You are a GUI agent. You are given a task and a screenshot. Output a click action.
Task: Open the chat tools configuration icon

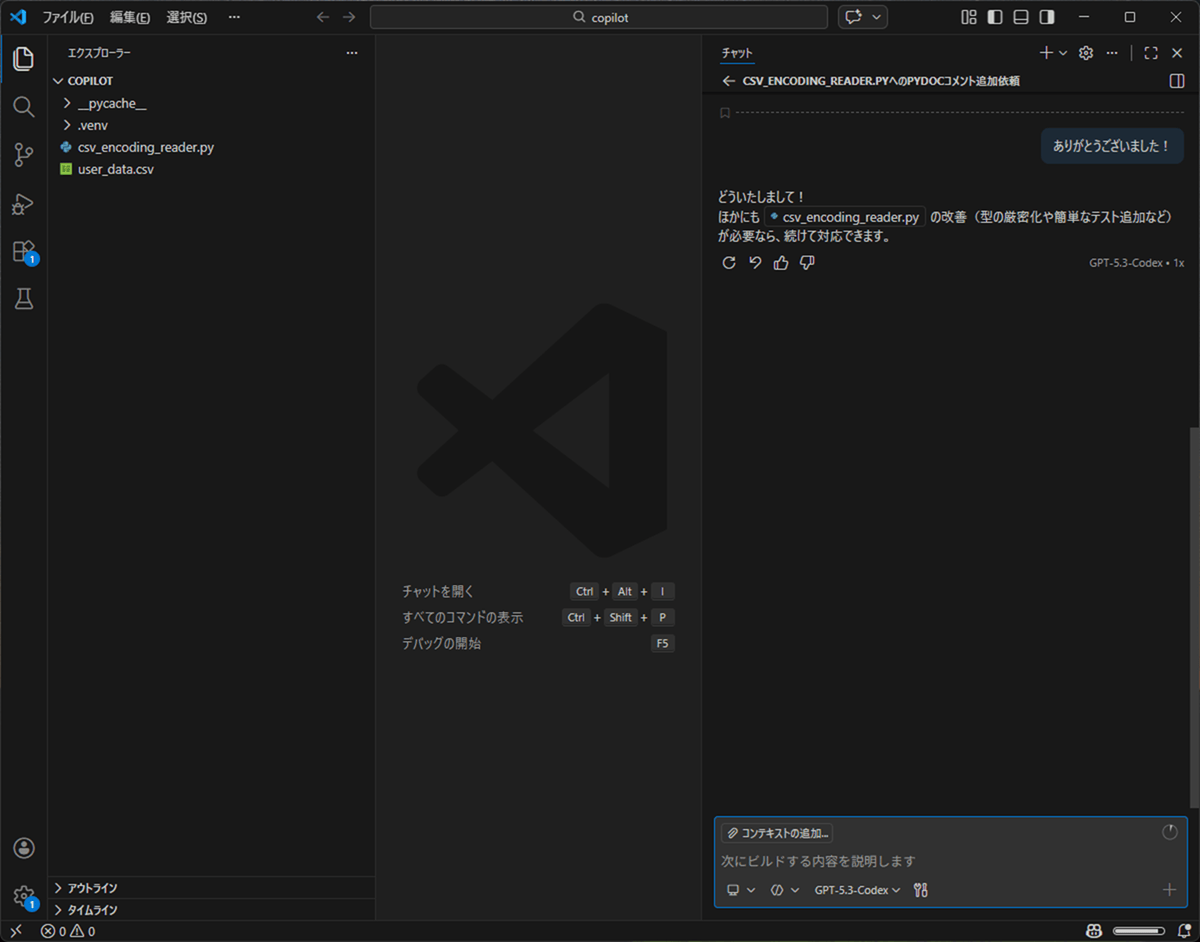coord(921,890)
